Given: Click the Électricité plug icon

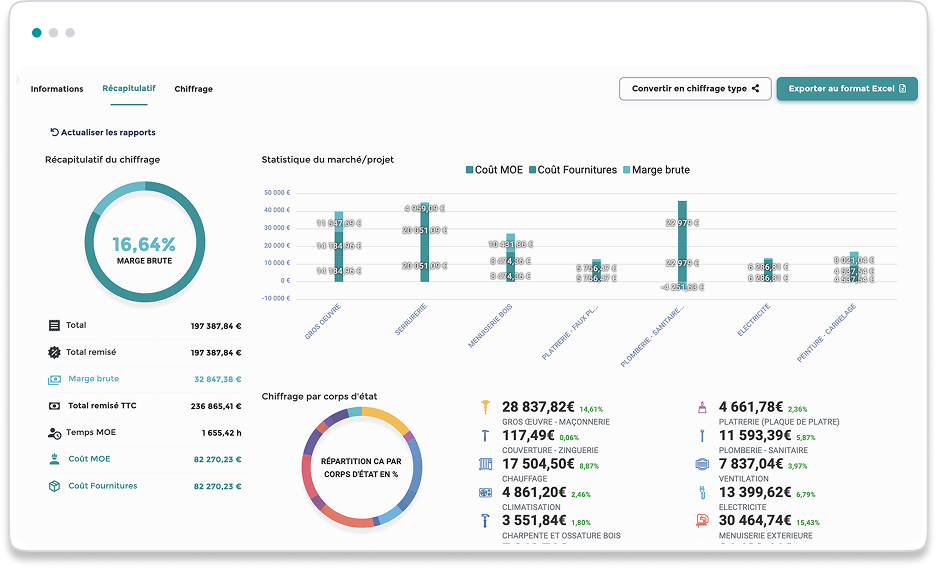Looking at the screenshot, I should (702, 493).
